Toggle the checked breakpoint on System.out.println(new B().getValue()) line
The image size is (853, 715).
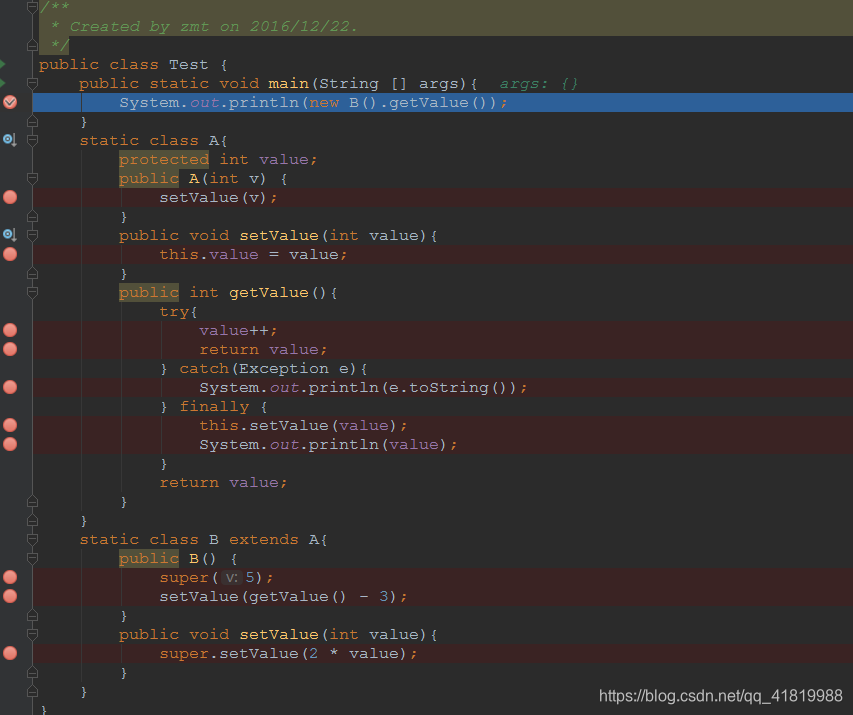pyautogui.click(x=10, y=102)
